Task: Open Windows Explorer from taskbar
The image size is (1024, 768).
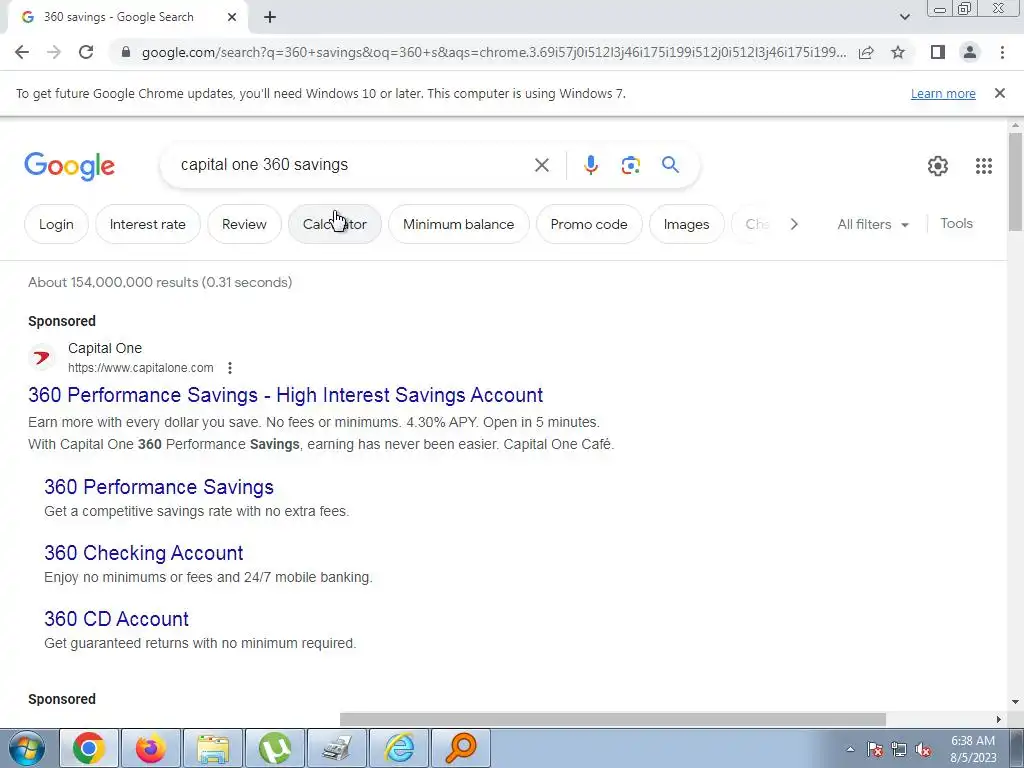Action: coord(213,748)
